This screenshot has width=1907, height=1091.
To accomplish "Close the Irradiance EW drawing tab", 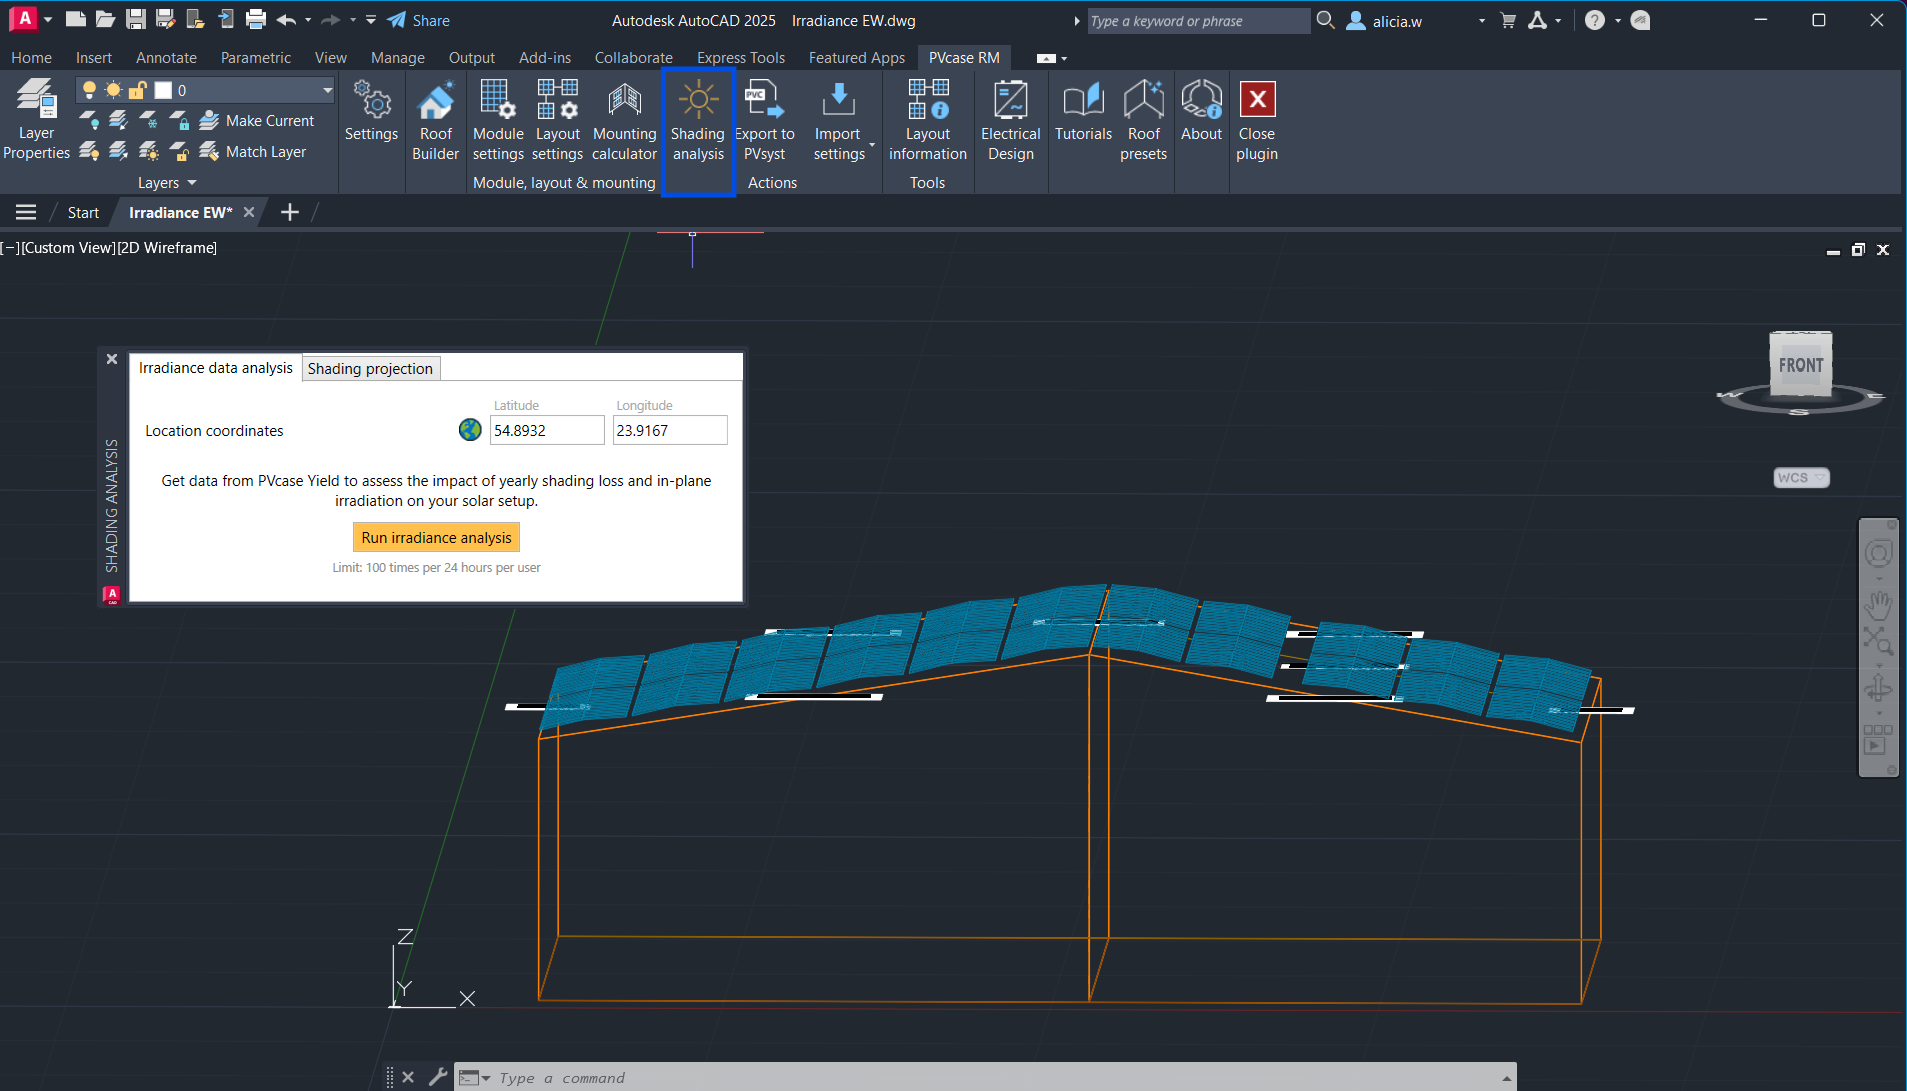I will click(249, 212).
